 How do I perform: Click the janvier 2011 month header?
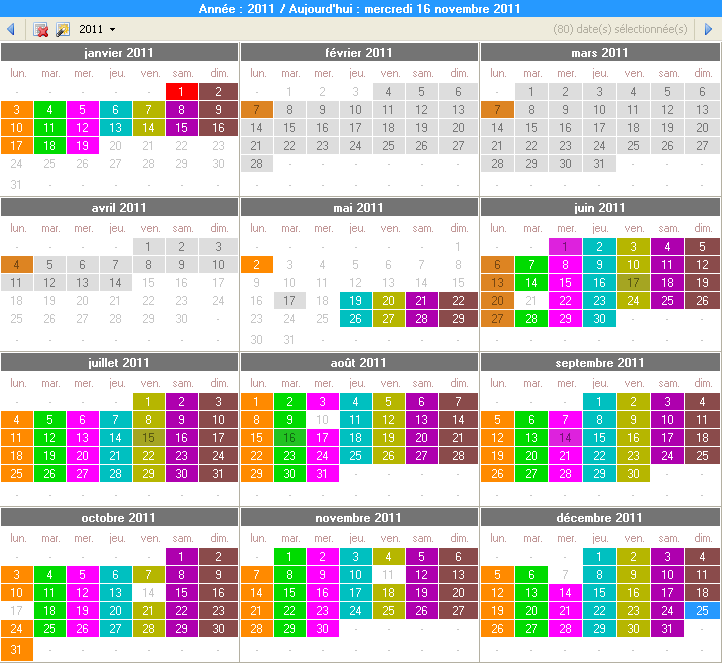tap(119, 52)
